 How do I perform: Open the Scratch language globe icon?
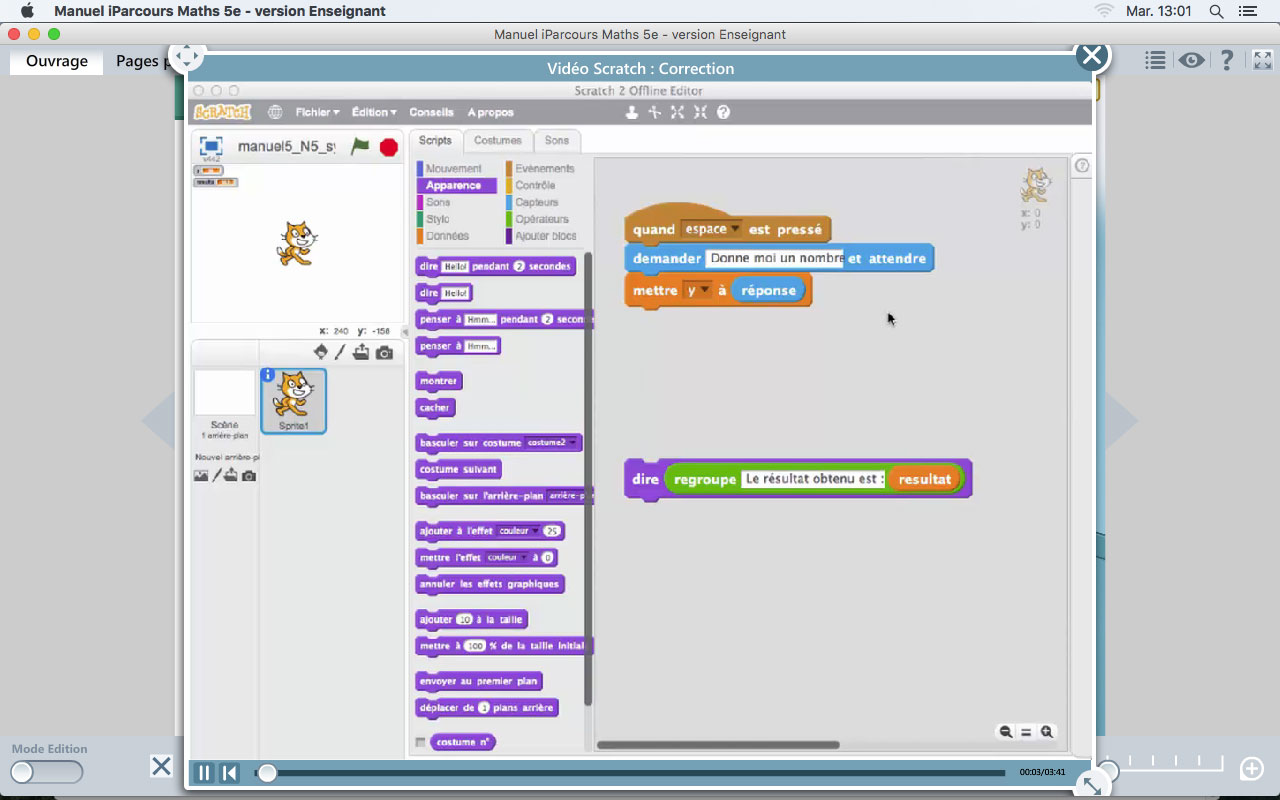pos(275,112)
